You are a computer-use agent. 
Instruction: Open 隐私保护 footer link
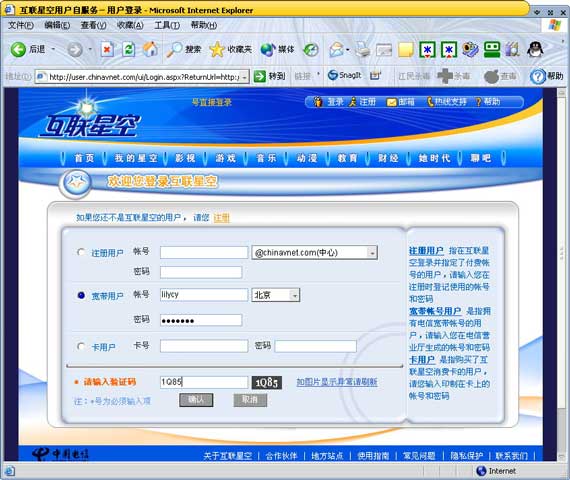coord(466,456)
